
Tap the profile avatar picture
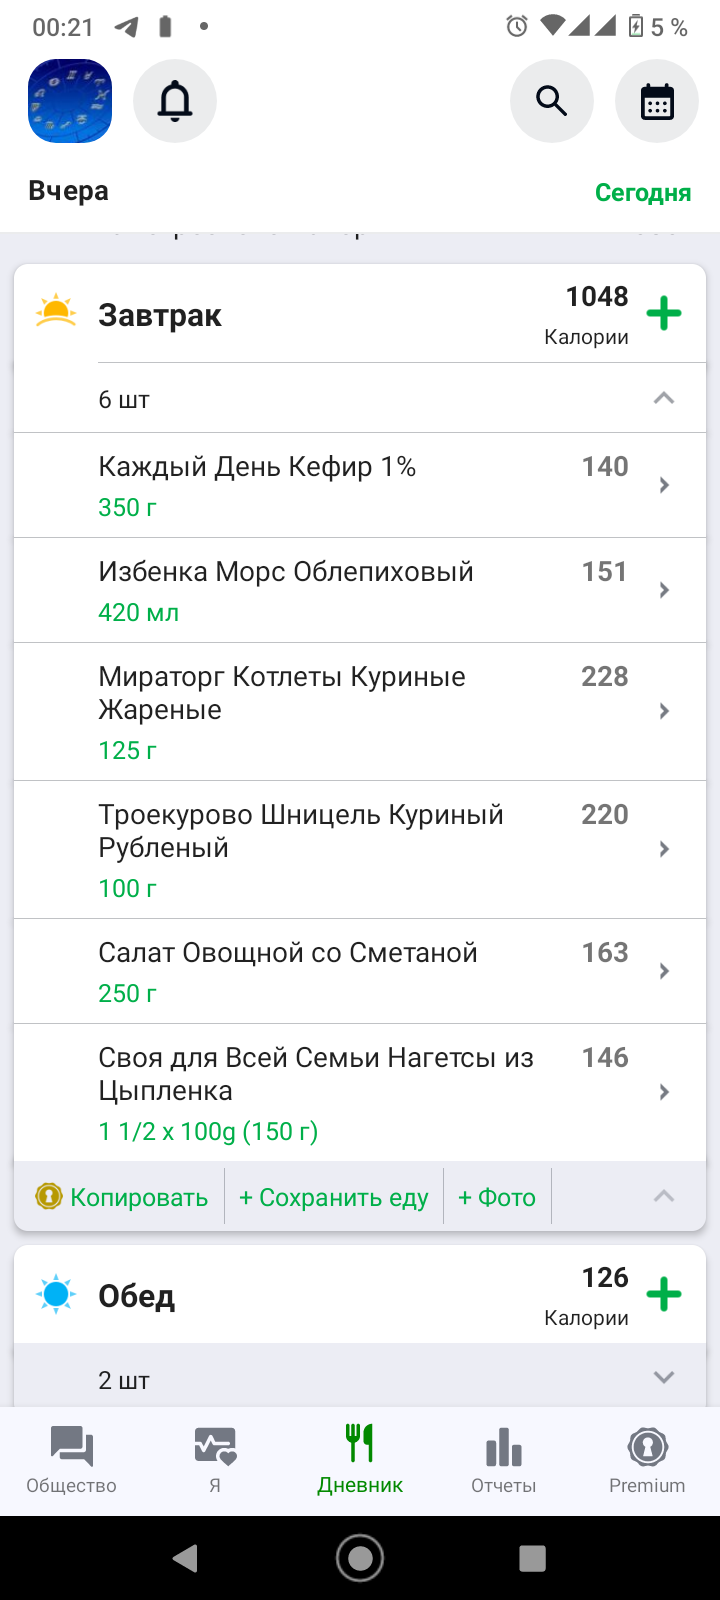pyautogui.click(x=70, y=101)
